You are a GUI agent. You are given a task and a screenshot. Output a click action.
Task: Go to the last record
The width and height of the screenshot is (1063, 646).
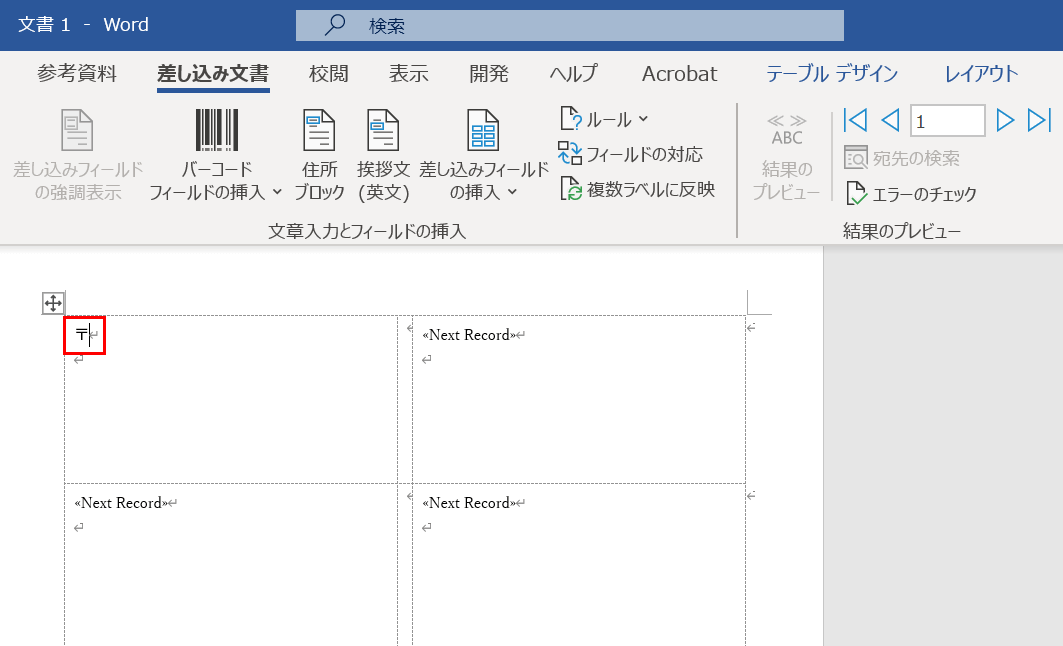pyautogui.click(x=1040, y=121)
